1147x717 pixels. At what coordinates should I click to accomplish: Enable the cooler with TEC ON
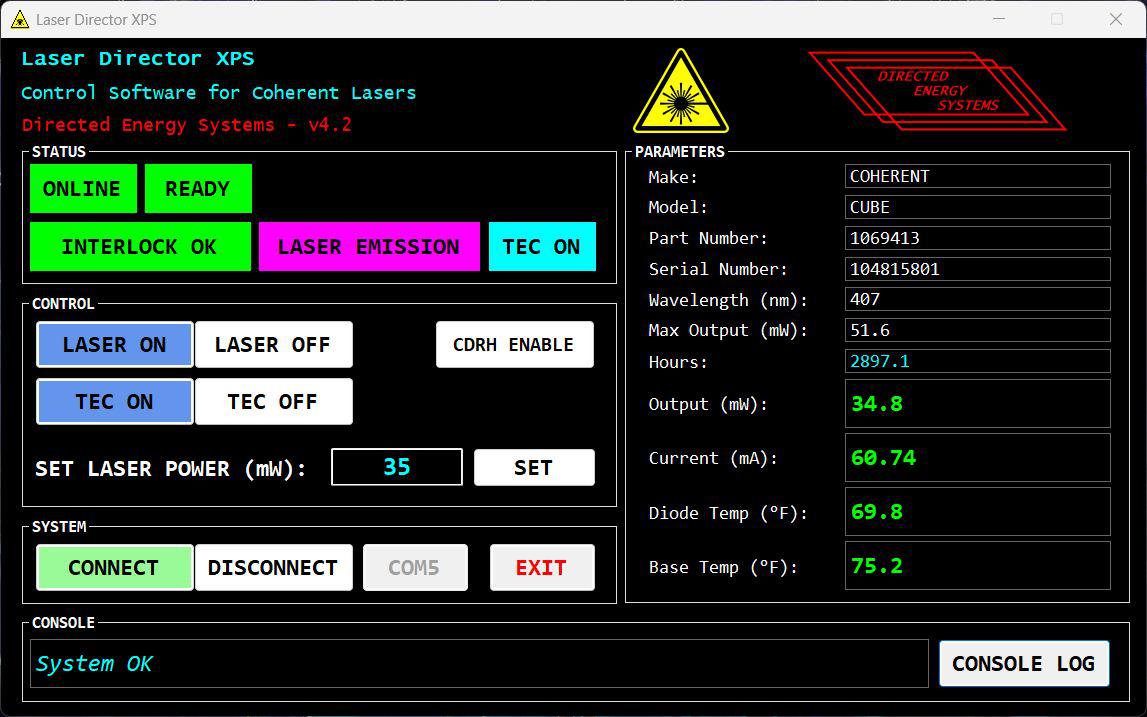[115, 402]
